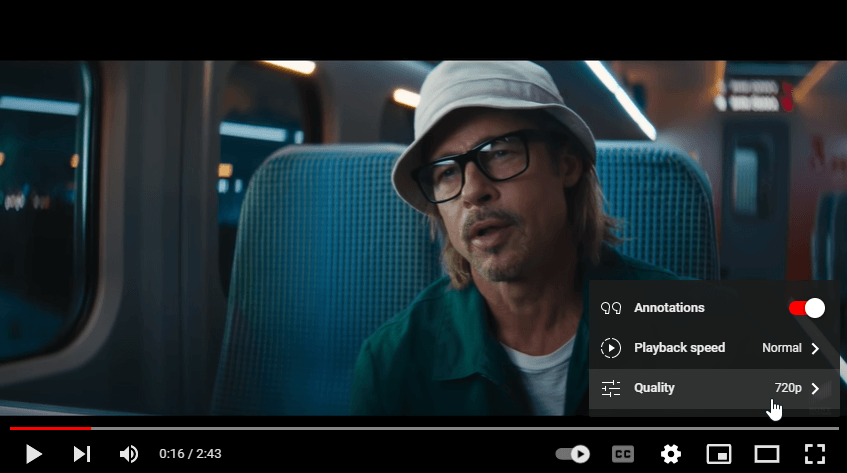Click the 0:16 / 2:43 time display
The image size is (847, 473).
pos(190,454)
